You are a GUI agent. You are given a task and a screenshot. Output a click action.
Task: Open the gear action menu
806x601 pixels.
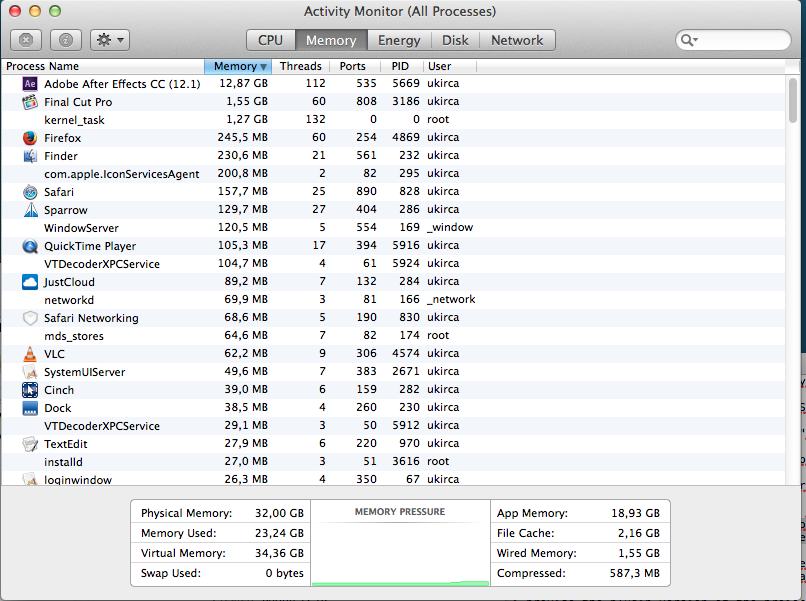110,40
